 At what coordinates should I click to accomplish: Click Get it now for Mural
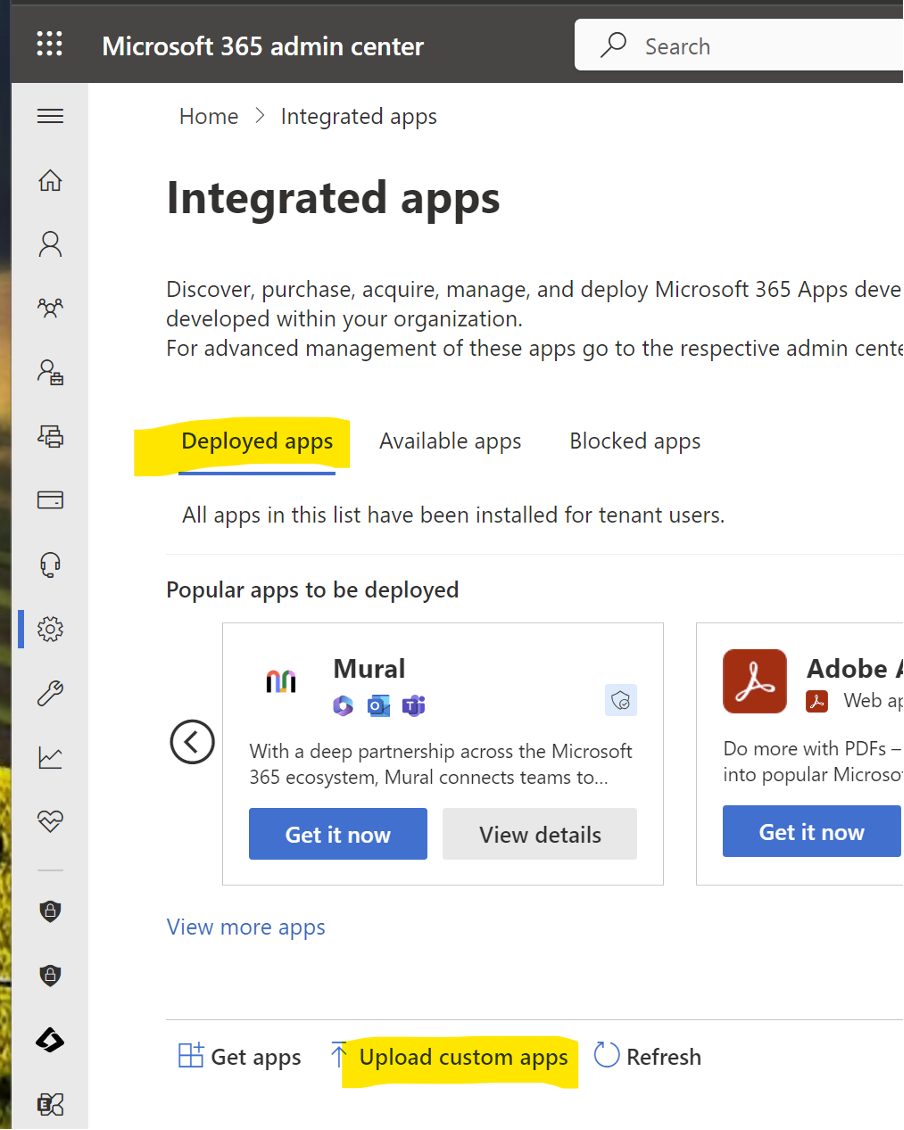click(x=338, y=834)
